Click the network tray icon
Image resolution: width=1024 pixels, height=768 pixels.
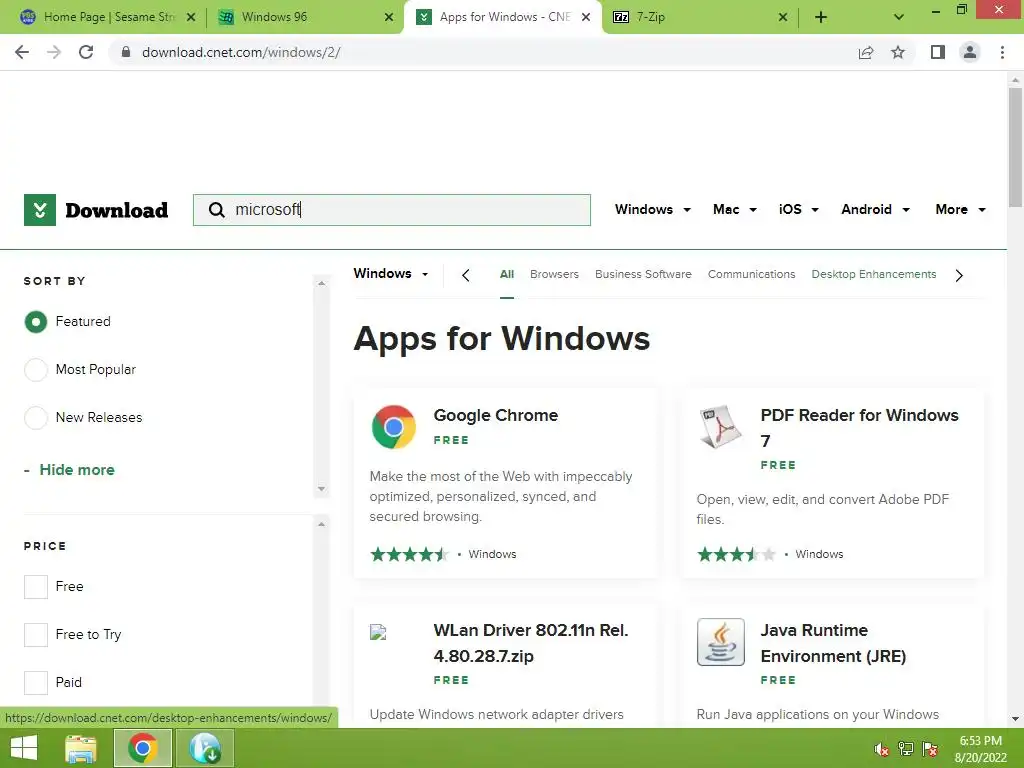pos(906,749)
